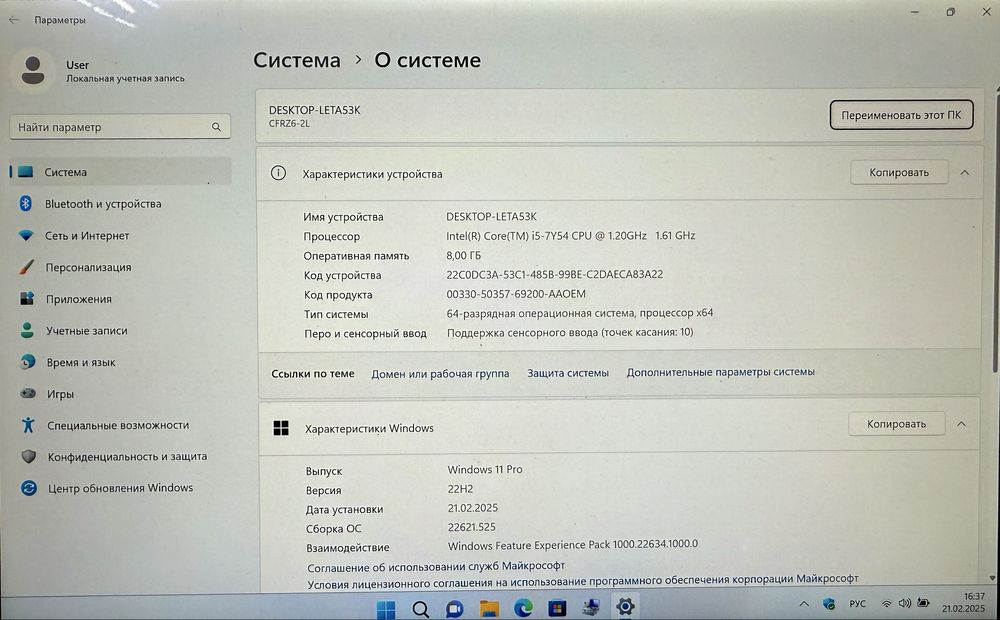Select version value 22H2

coord(460,489)
